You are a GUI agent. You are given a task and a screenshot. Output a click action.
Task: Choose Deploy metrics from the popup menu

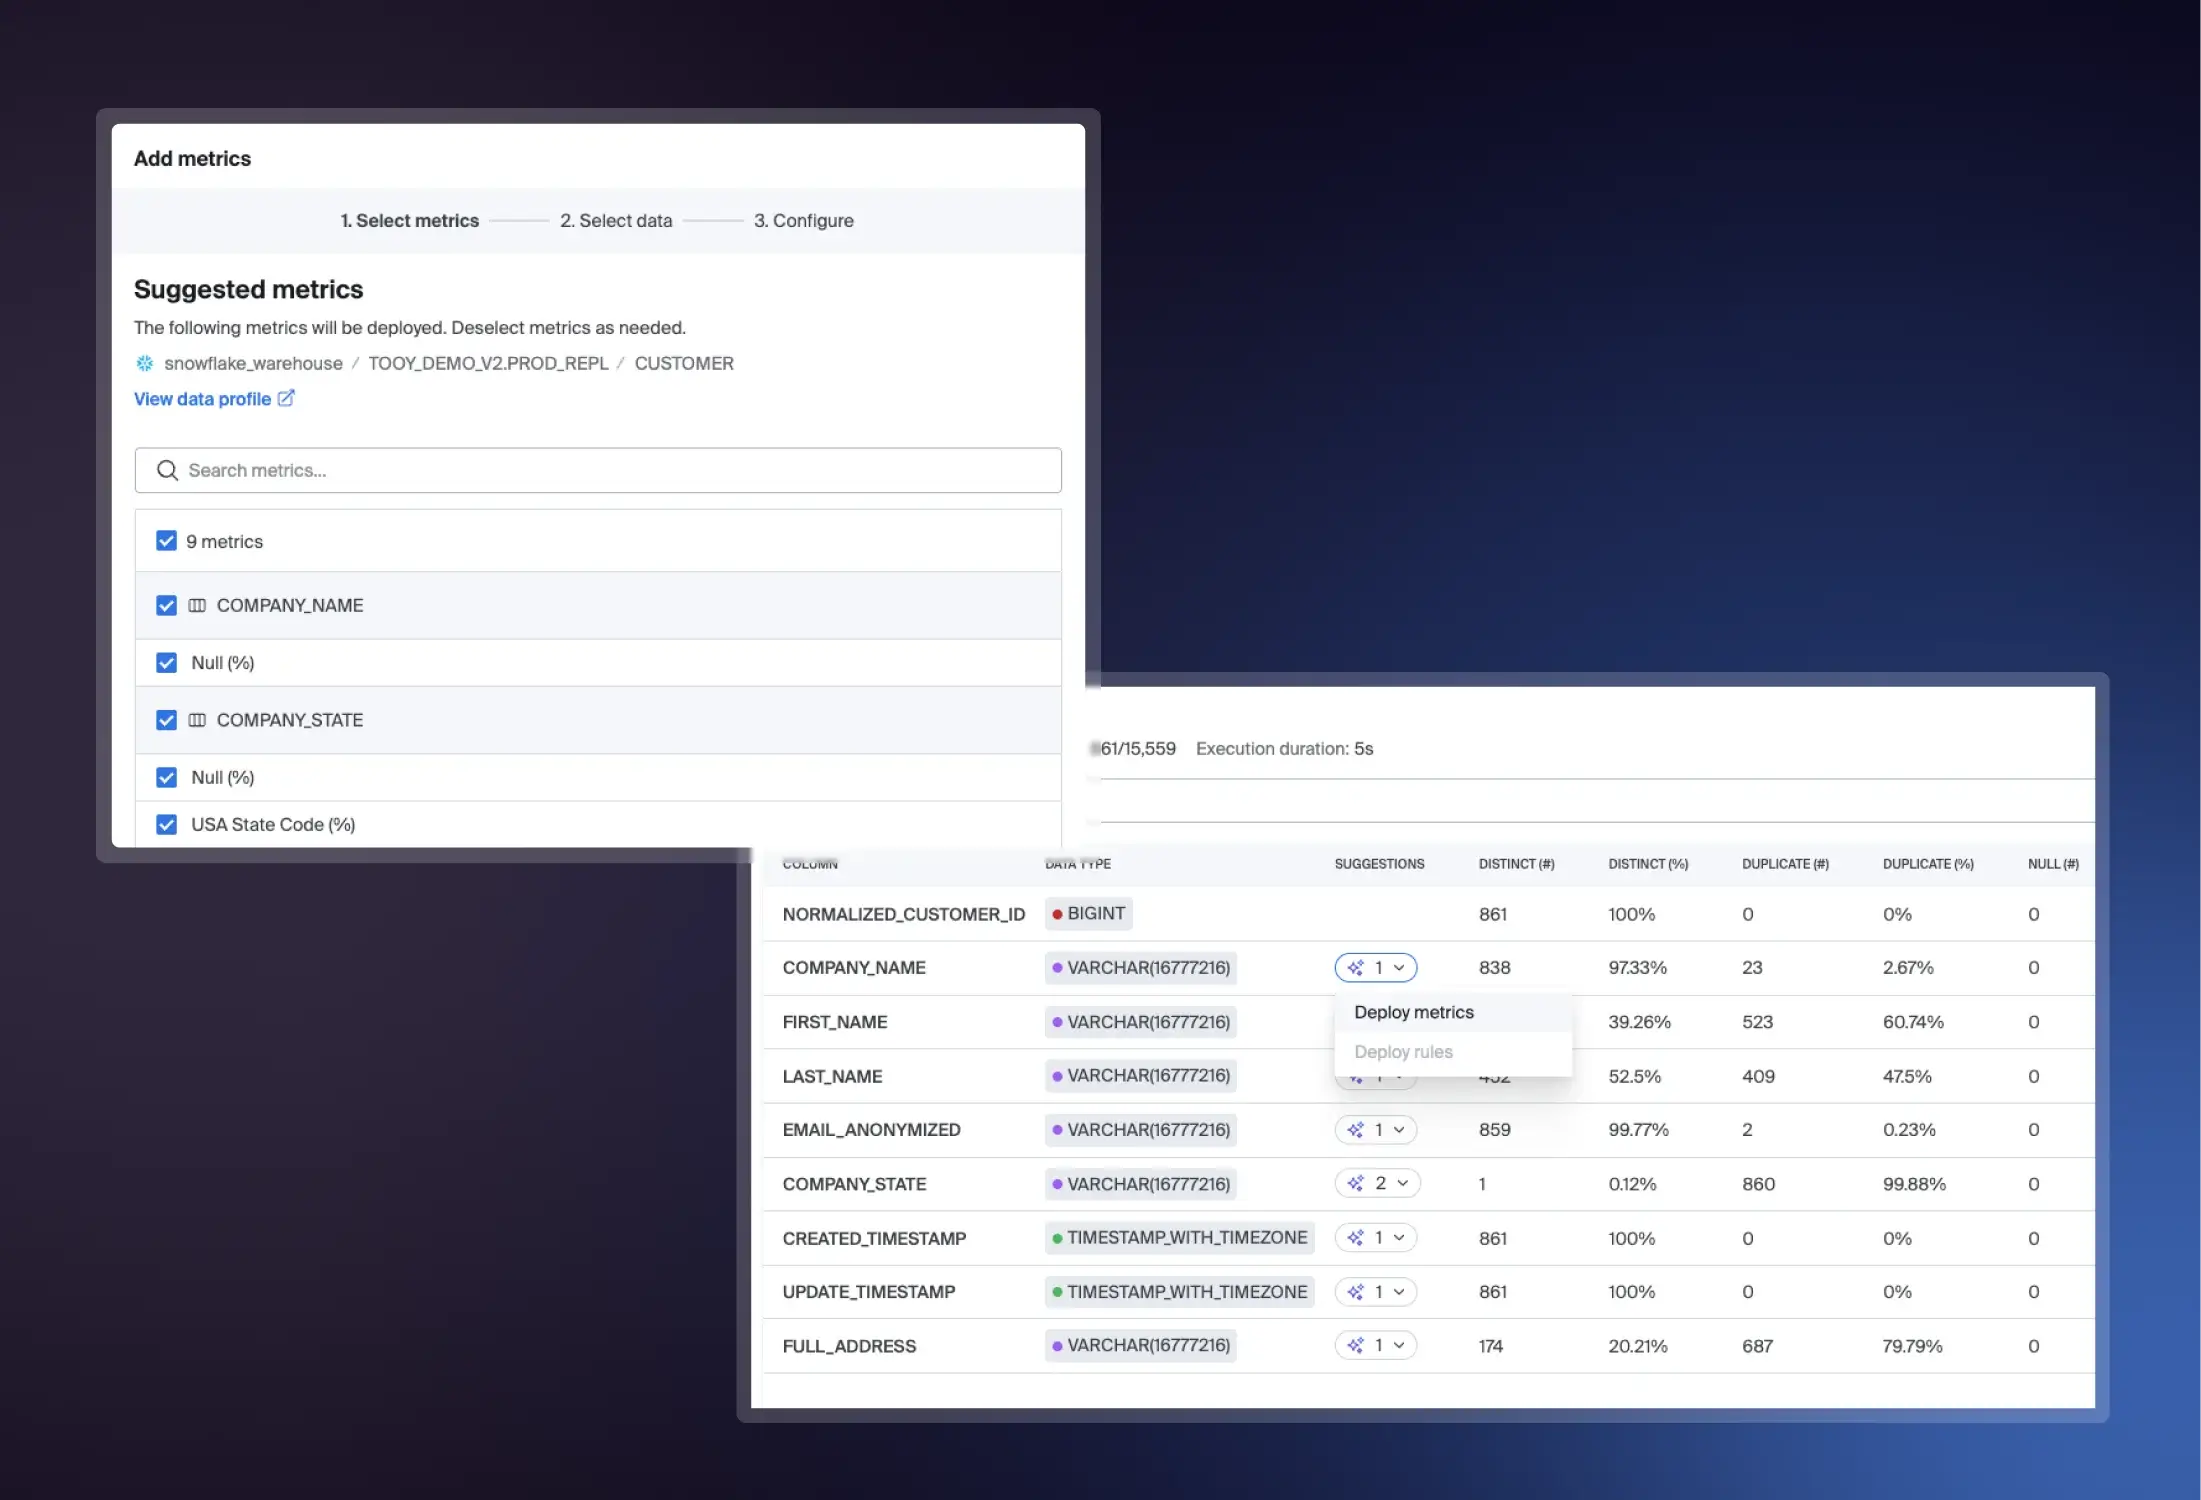coord(1413,1012)
